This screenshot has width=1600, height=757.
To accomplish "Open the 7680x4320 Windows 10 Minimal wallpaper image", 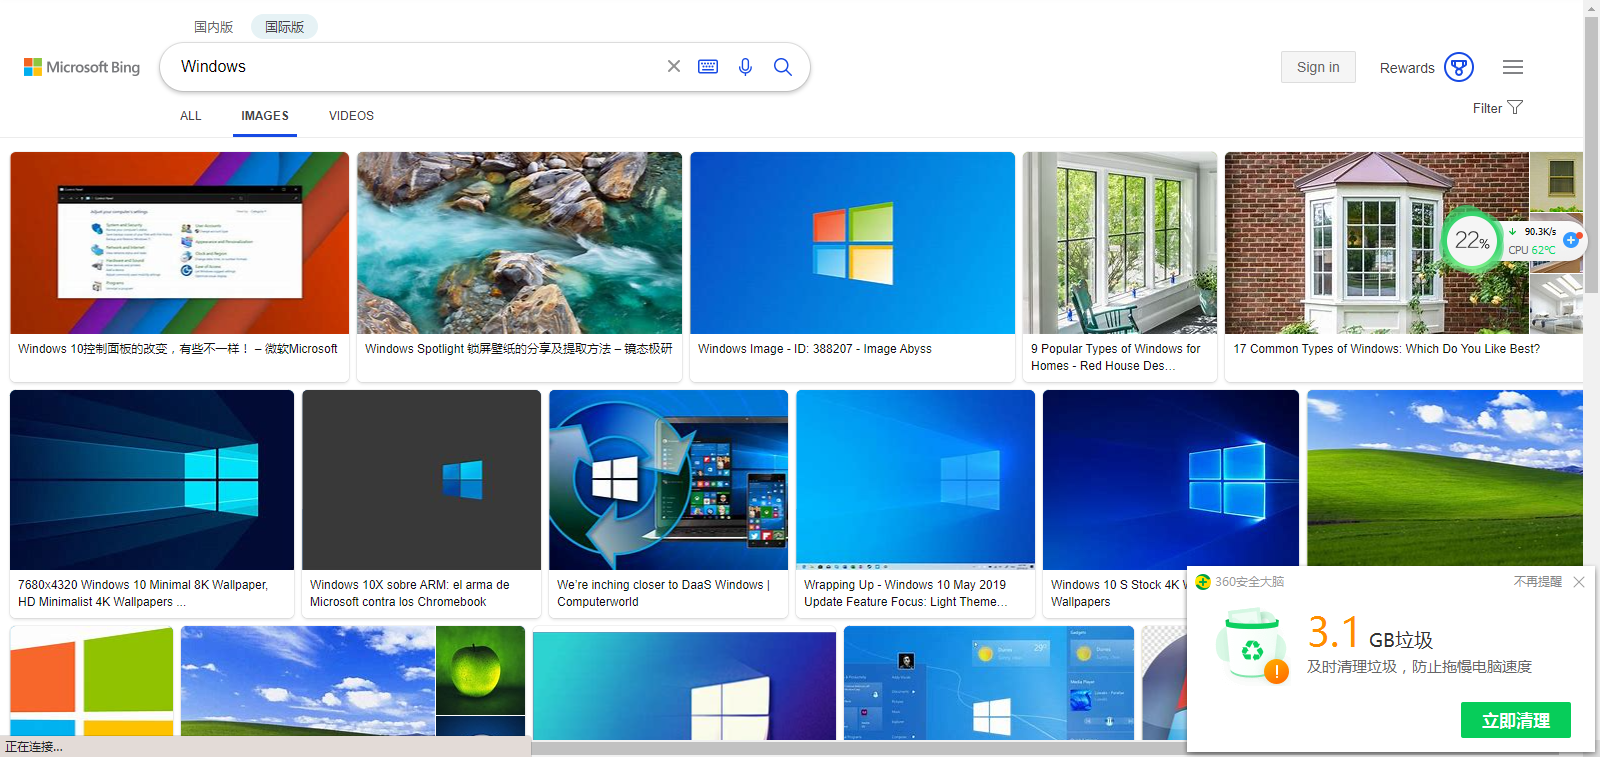I will (152, 480).
